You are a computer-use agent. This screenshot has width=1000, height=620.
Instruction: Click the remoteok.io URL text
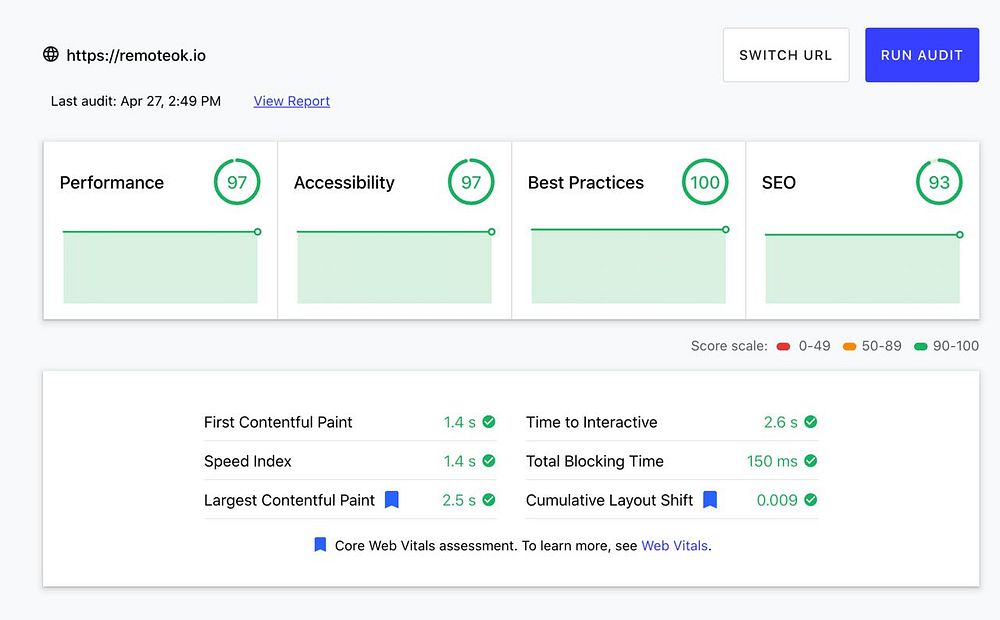pos(136,55)
